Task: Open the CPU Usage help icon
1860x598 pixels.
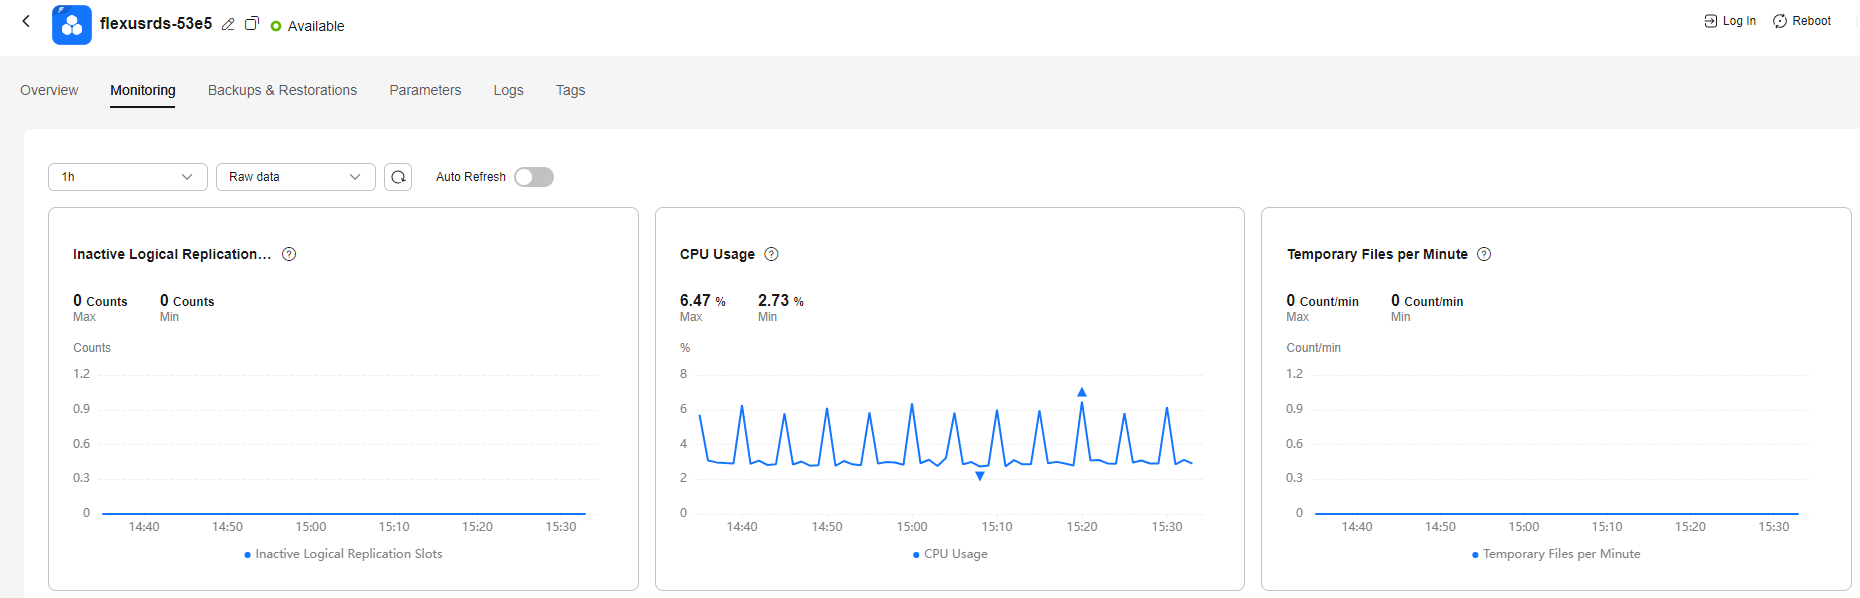Action: tap(771, 254)
